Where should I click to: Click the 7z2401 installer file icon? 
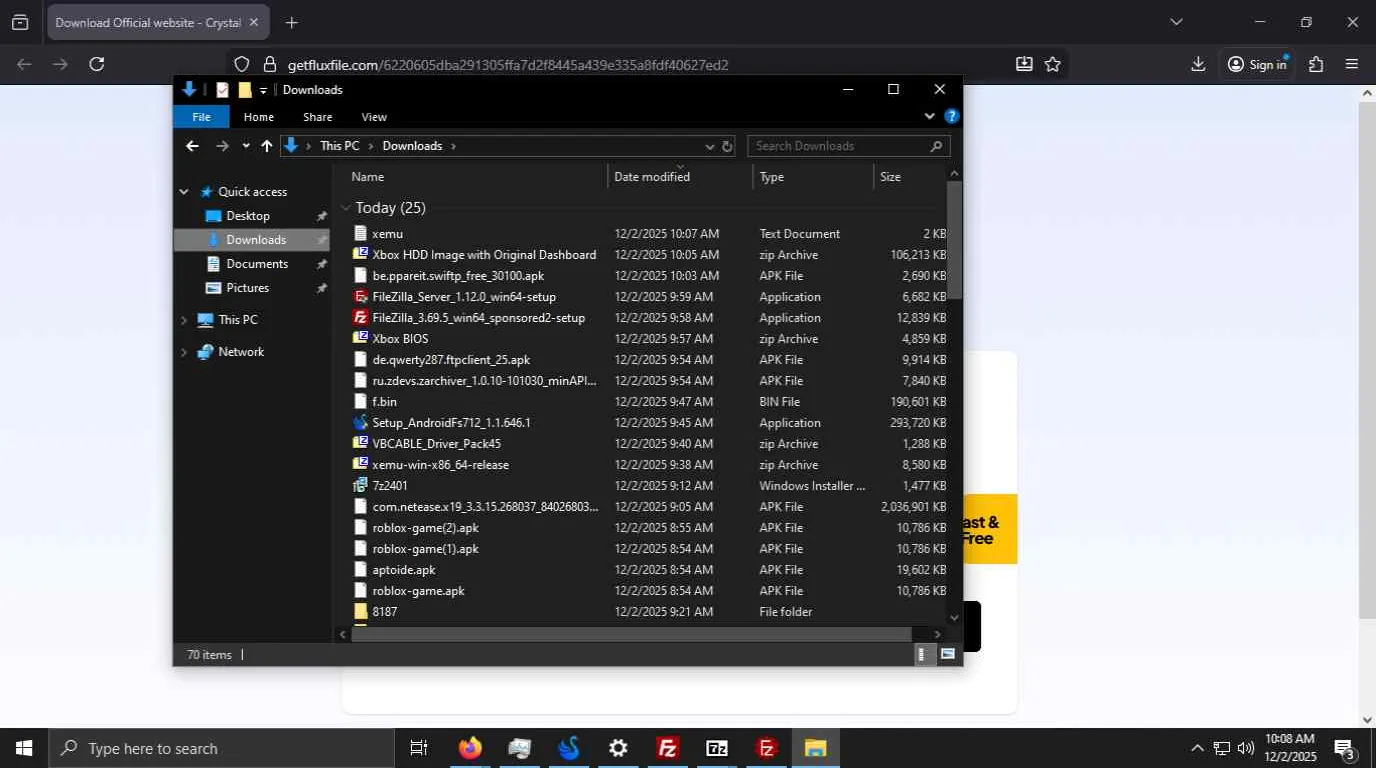(361, 485)
